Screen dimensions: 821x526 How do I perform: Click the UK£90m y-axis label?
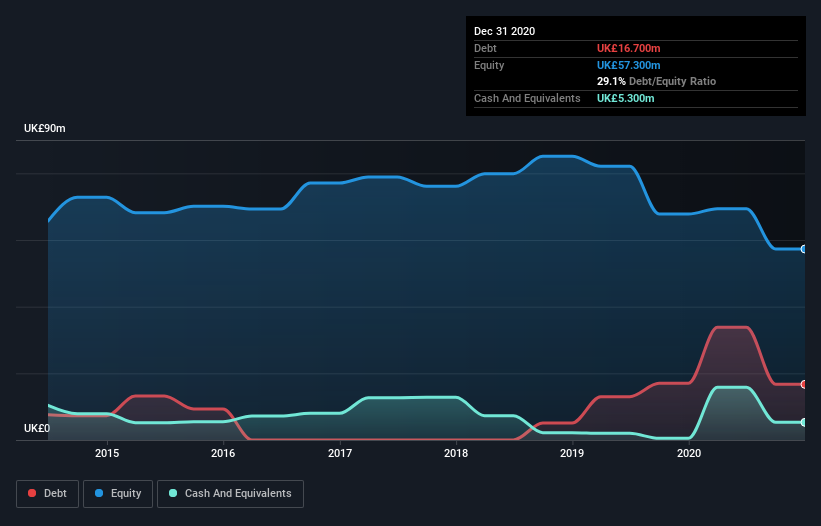[x=44, y=129]
